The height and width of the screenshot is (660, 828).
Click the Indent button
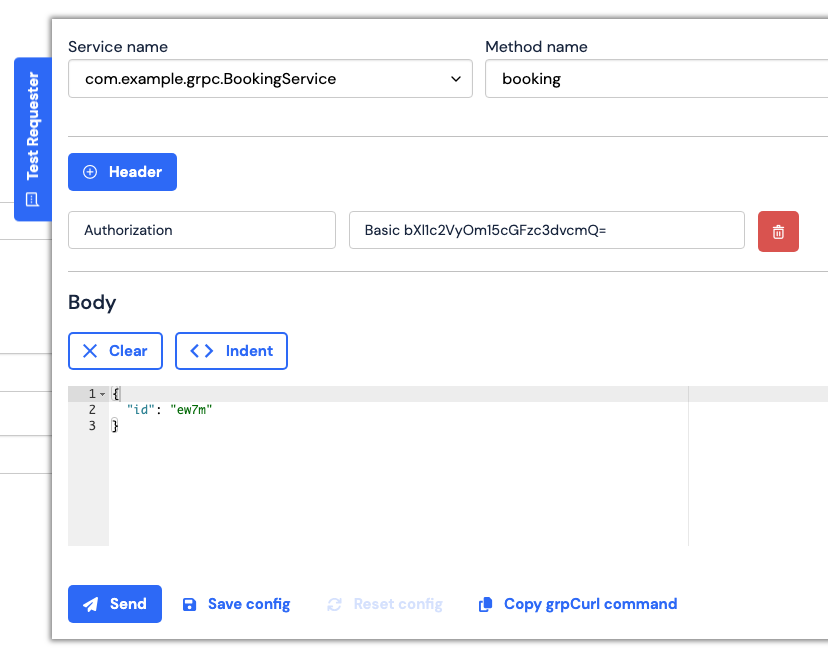[231, 350]
